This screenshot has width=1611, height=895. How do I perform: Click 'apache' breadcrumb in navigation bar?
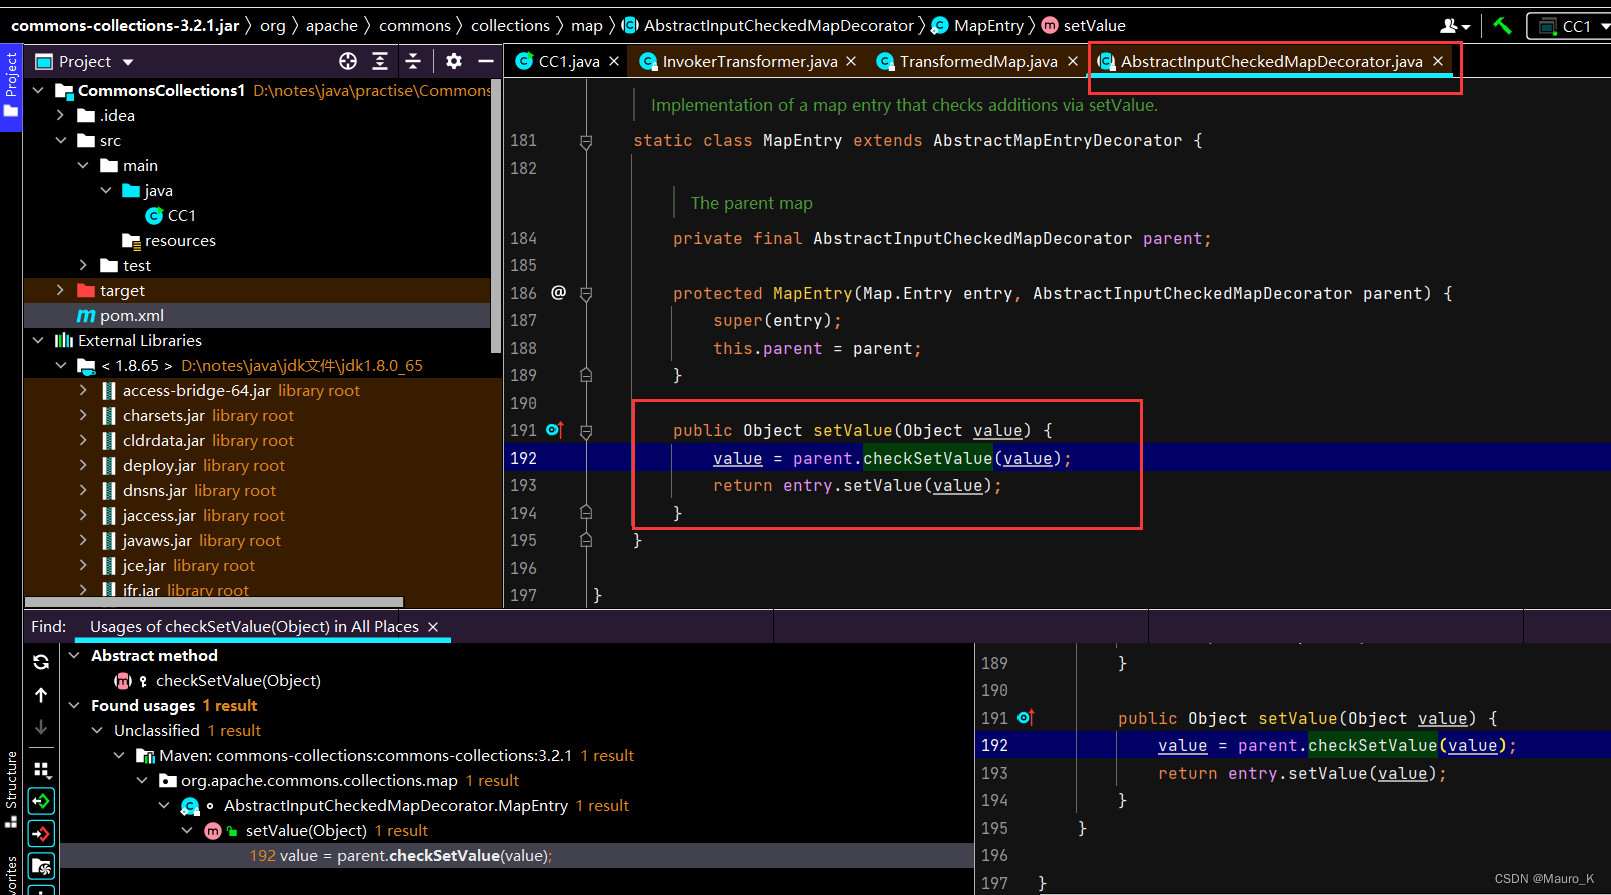331,26
